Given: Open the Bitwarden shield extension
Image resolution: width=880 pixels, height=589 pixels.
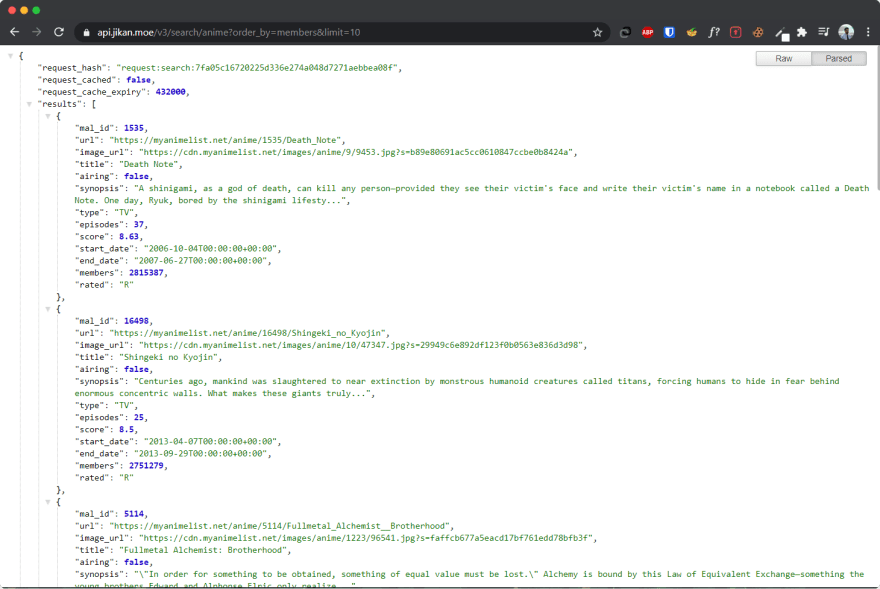Looking at the screenshot, I should pos(669,33).
